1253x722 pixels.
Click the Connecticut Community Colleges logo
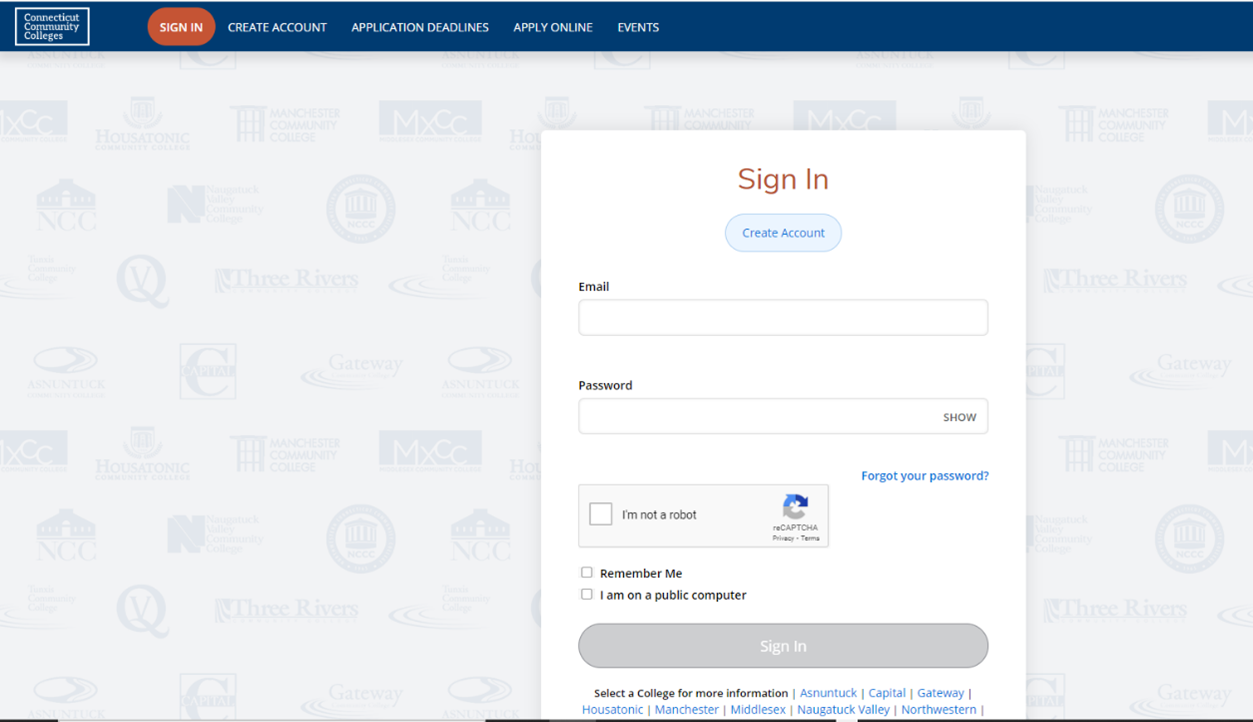pos(52,27)
